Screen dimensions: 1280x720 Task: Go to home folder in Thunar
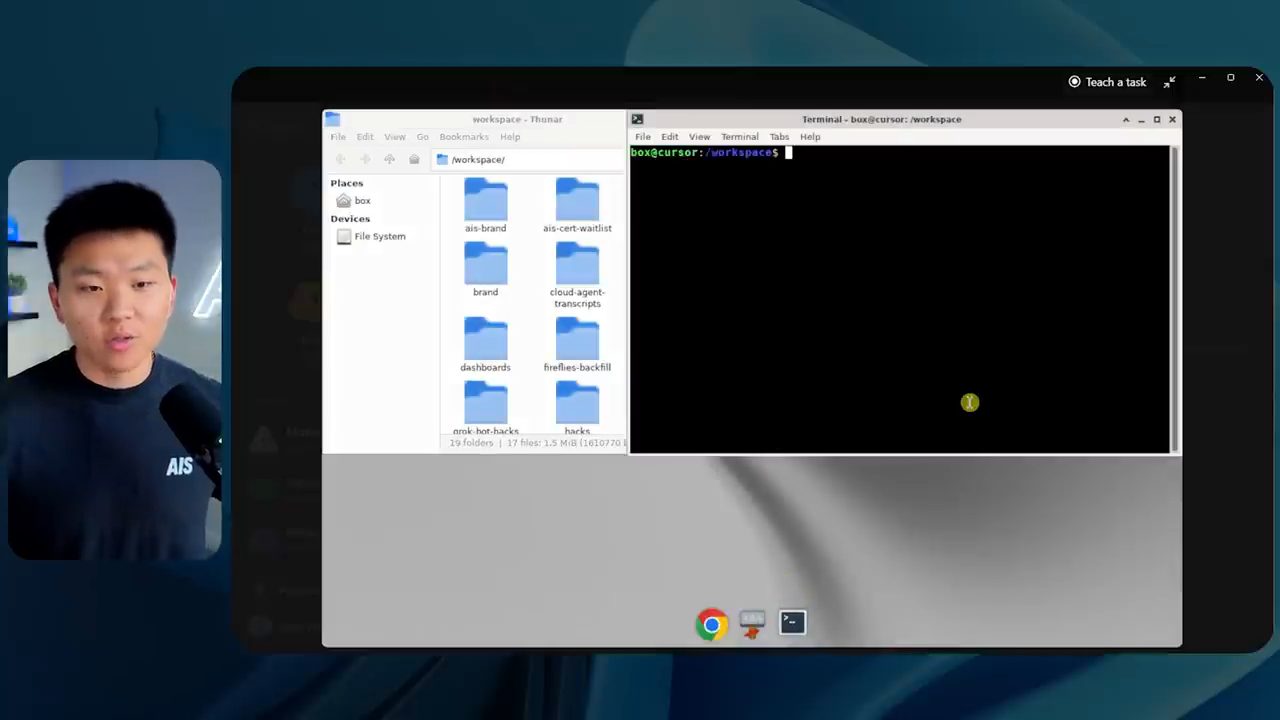click(x=414, y=160)
